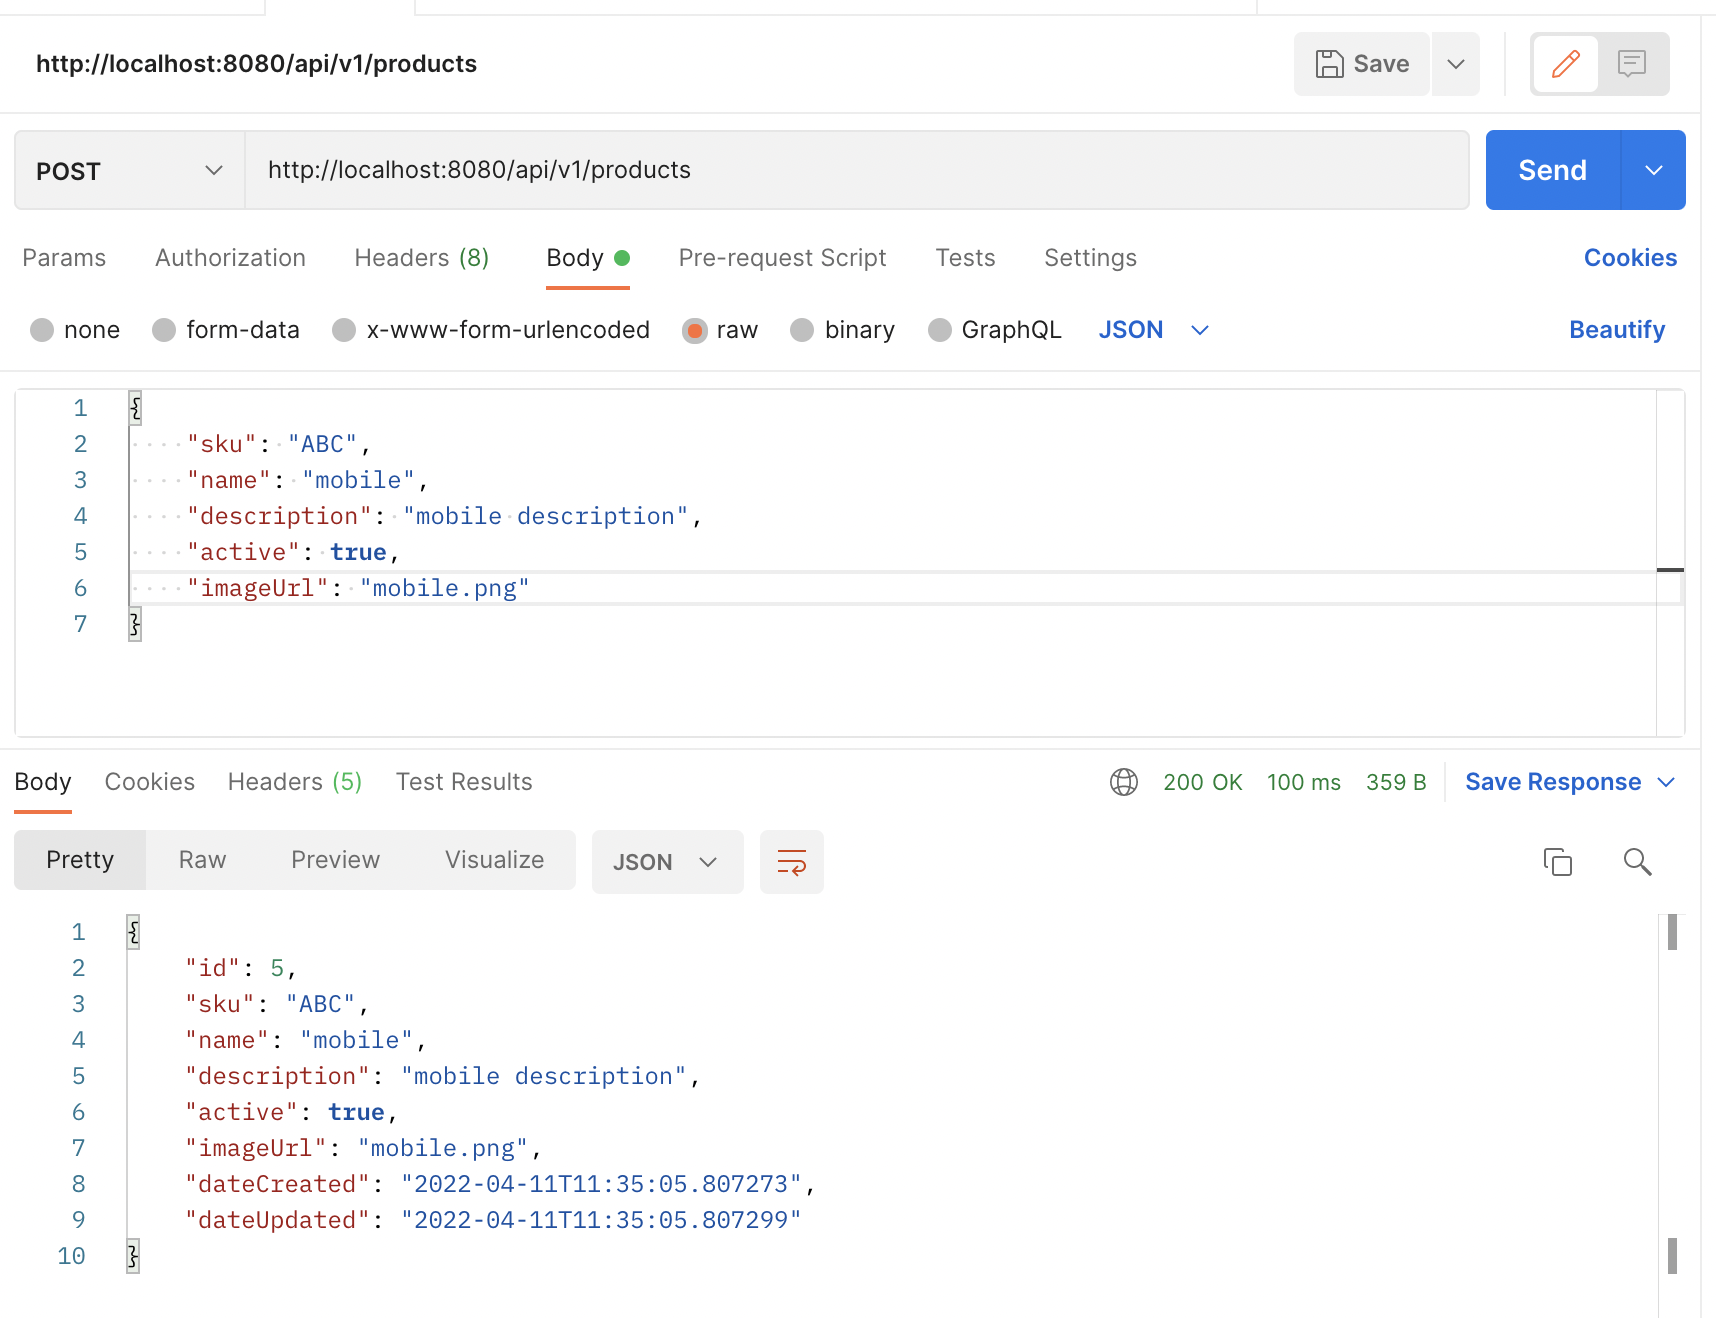
Task: Click the request URL input field
Action: (857, 170)
